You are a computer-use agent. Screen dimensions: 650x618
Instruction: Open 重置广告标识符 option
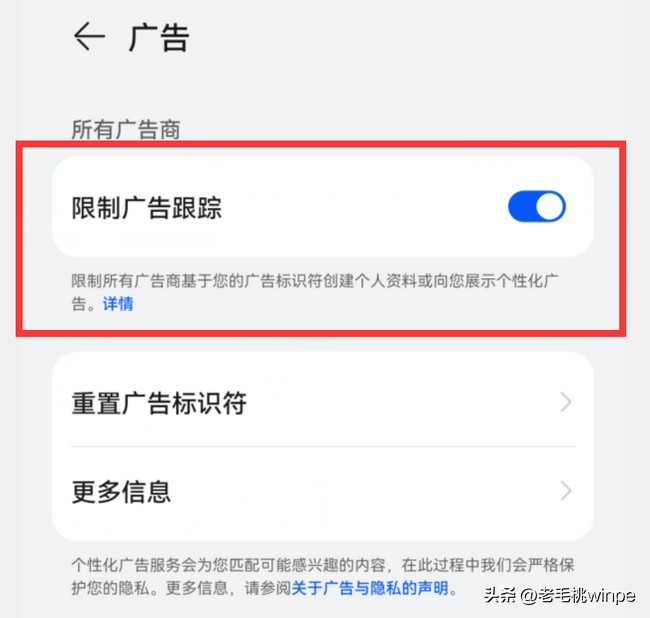(x=323, y=402)
